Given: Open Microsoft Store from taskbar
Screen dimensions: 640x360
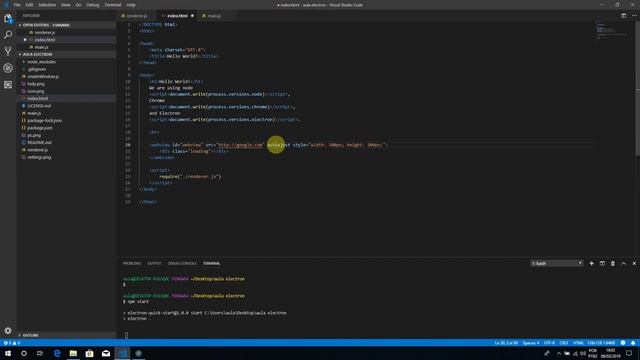Looking at the screenshot, I should click(89, 353).
